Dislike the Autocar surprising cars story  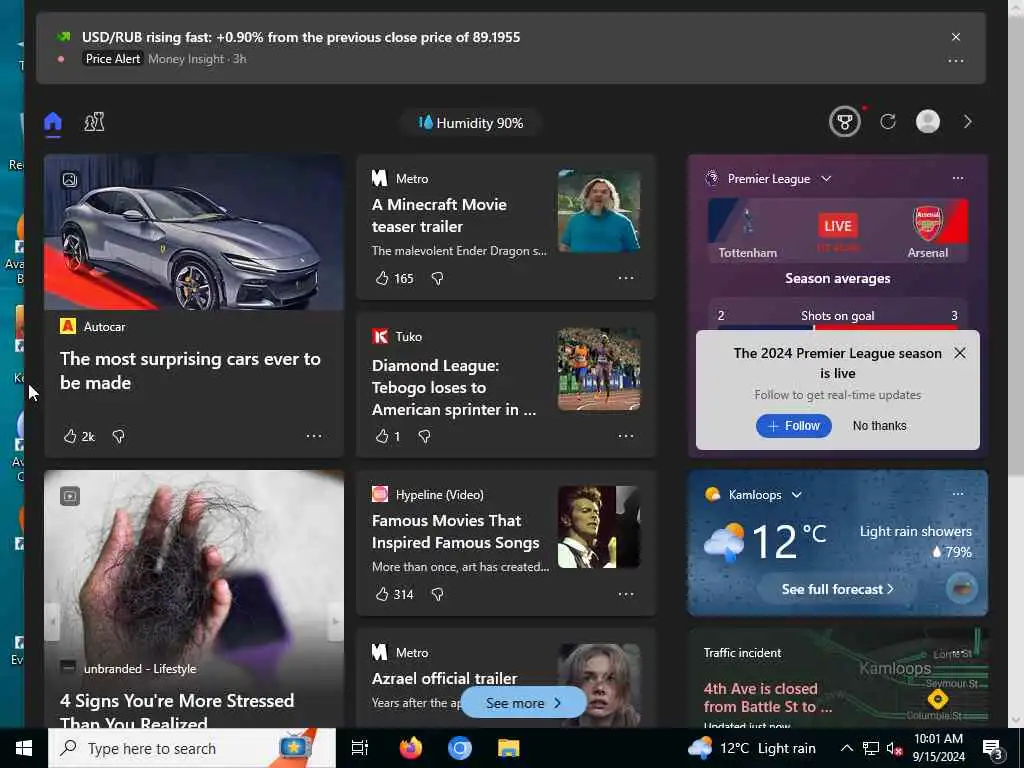pos(118,436)
